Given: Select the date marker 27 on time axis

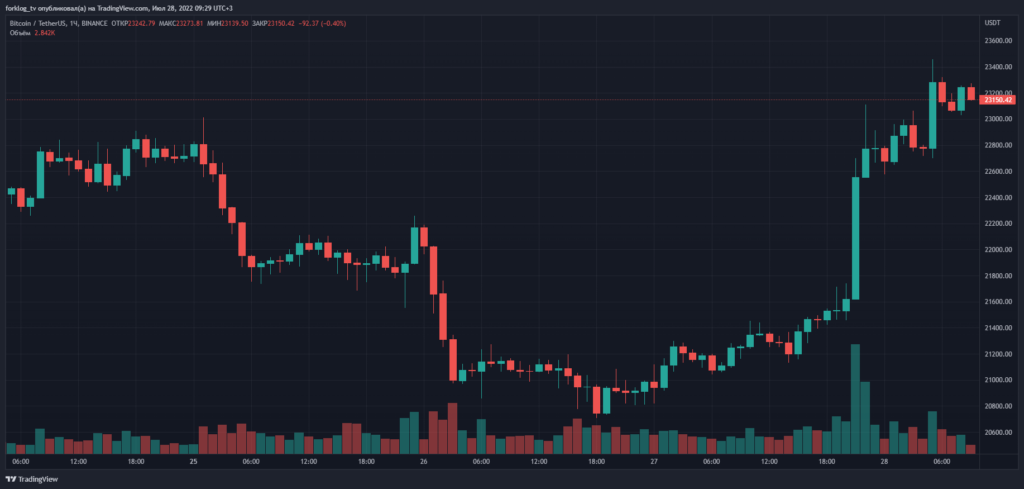Looking at the screenshot, I should pos(654,462).
